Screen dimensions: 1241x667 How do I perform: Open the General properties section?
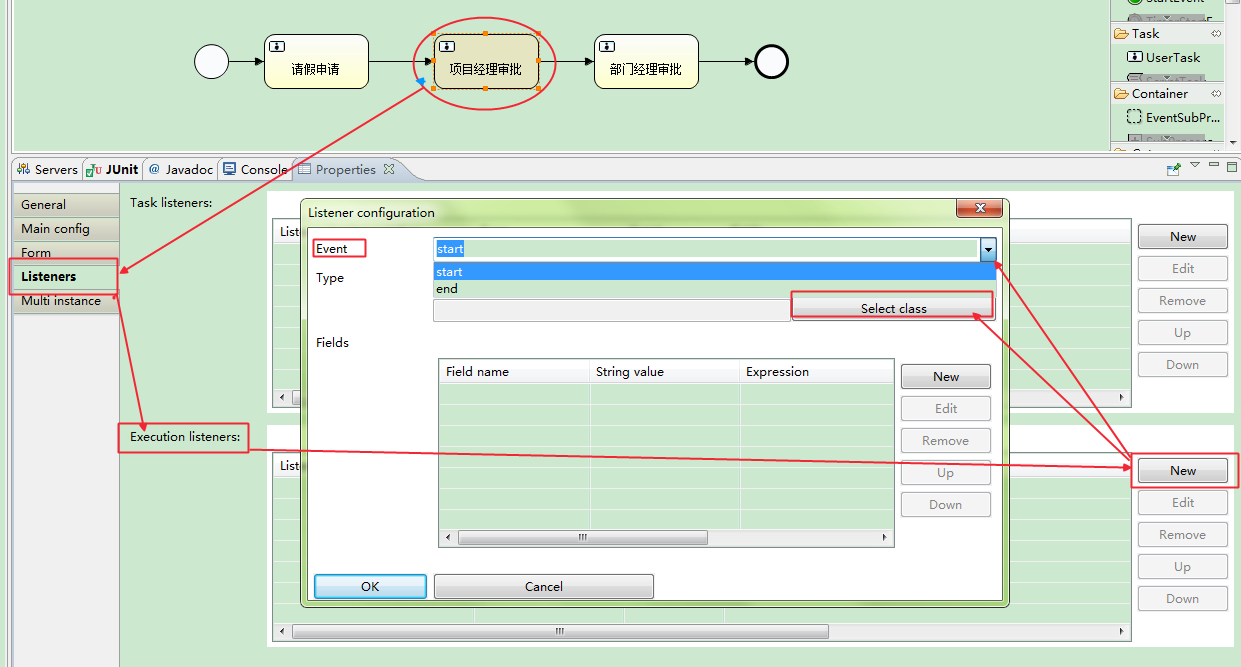pos(64,204)
